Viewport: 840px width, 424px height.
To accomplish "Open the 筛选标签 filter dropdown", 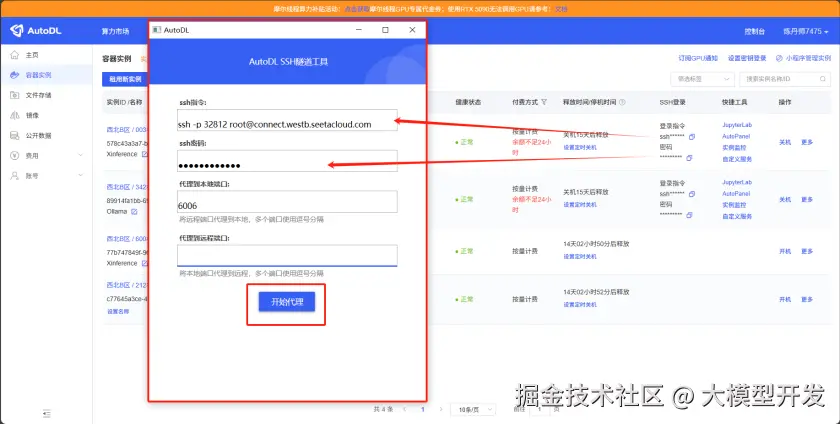I will point(702,79).
